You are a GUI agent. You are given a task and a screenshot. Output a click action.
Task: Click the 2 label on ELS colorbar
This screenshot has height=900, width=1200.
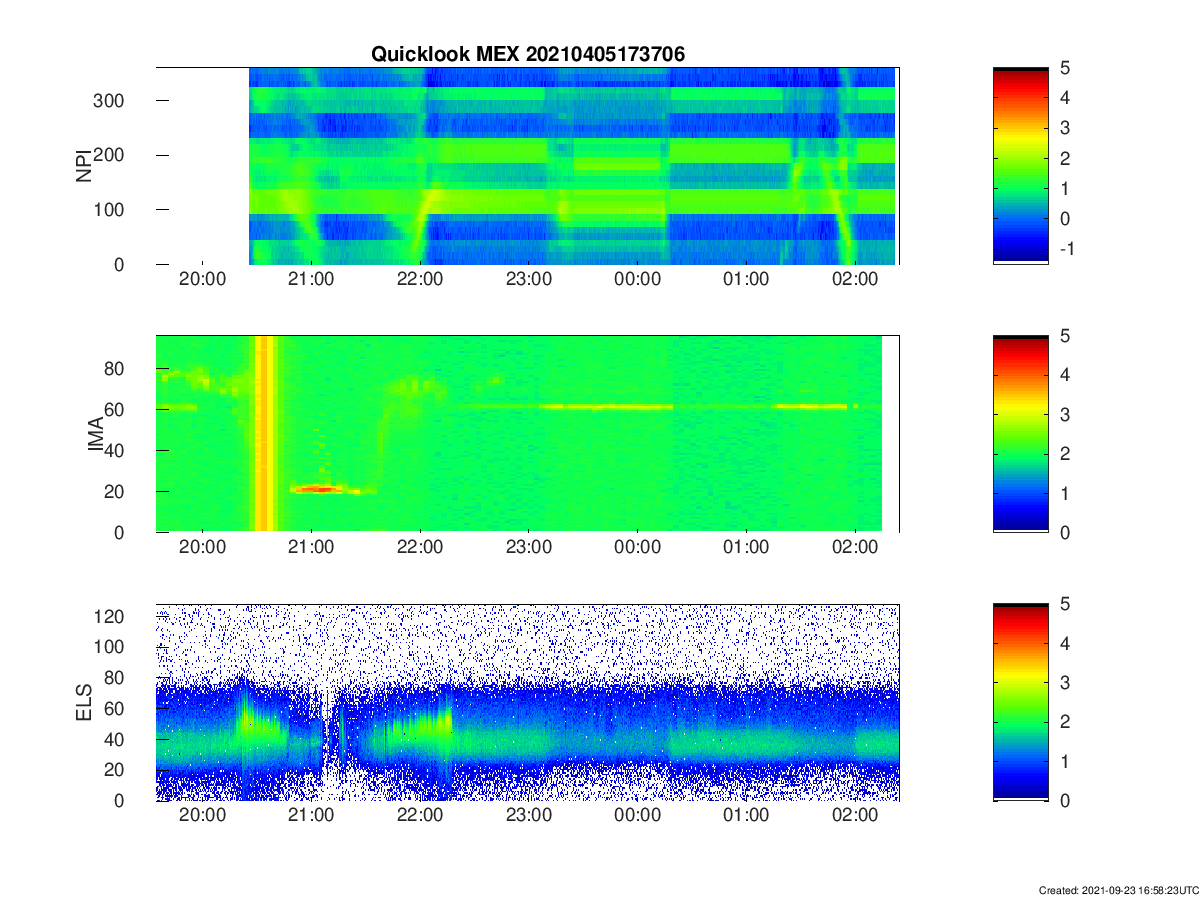point(1066,722)
